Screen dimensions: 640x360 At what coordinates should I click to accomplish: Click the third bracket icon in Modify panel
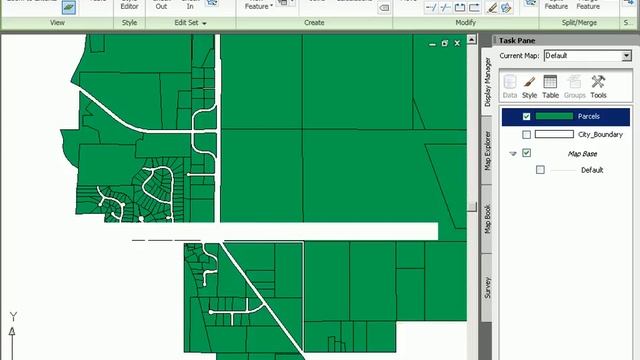(460, 7)
